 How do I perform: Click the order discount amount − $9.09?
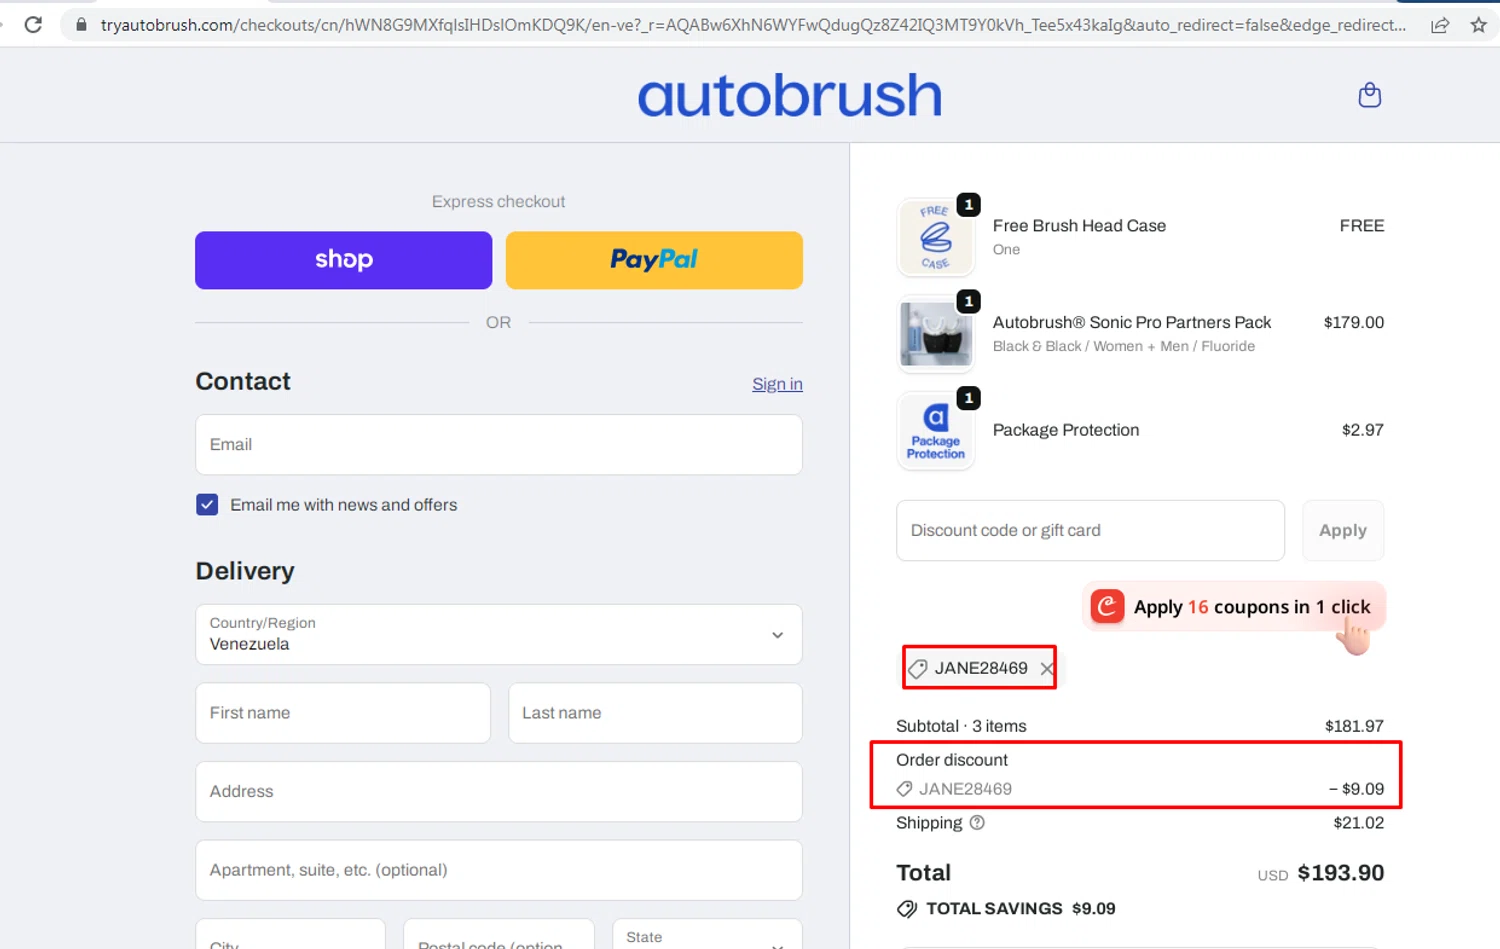point(1356,789)
